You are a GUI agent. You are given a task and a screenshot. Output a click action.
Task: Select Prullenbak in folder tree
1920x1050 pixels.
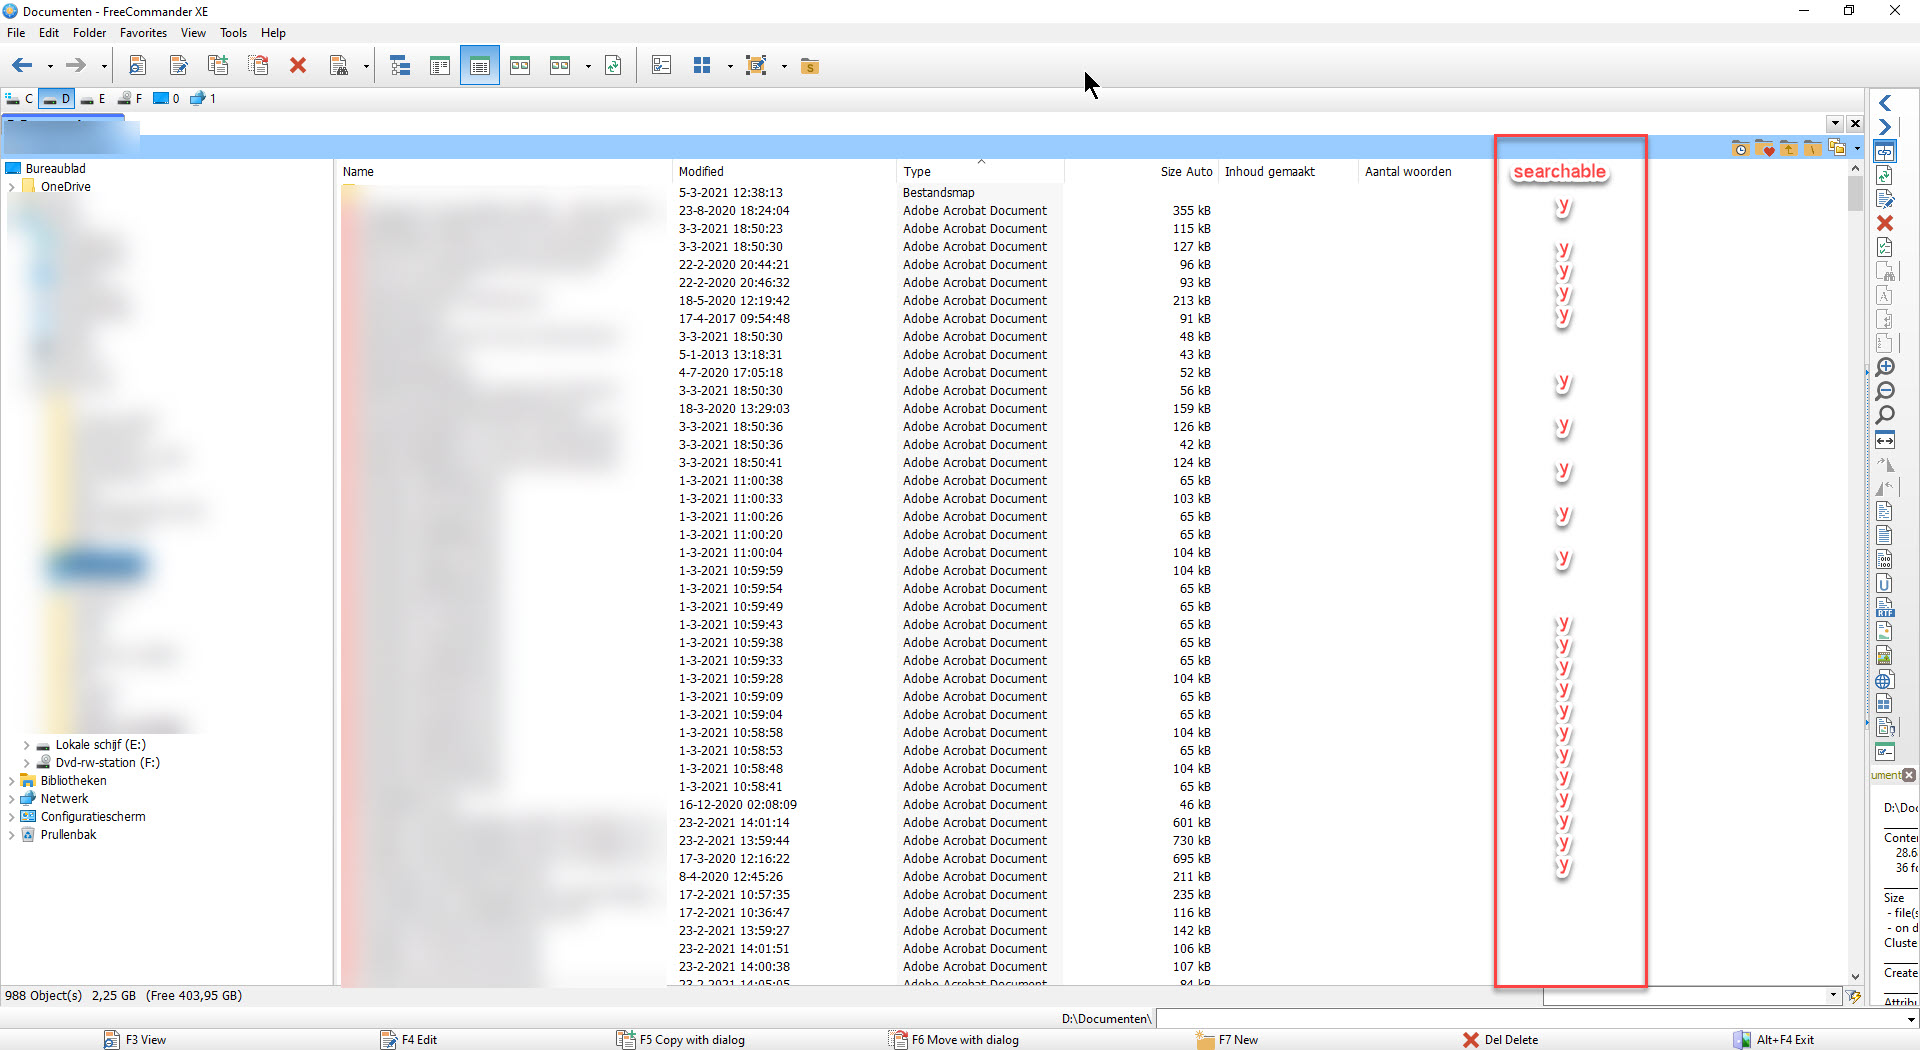pos(68,835)
